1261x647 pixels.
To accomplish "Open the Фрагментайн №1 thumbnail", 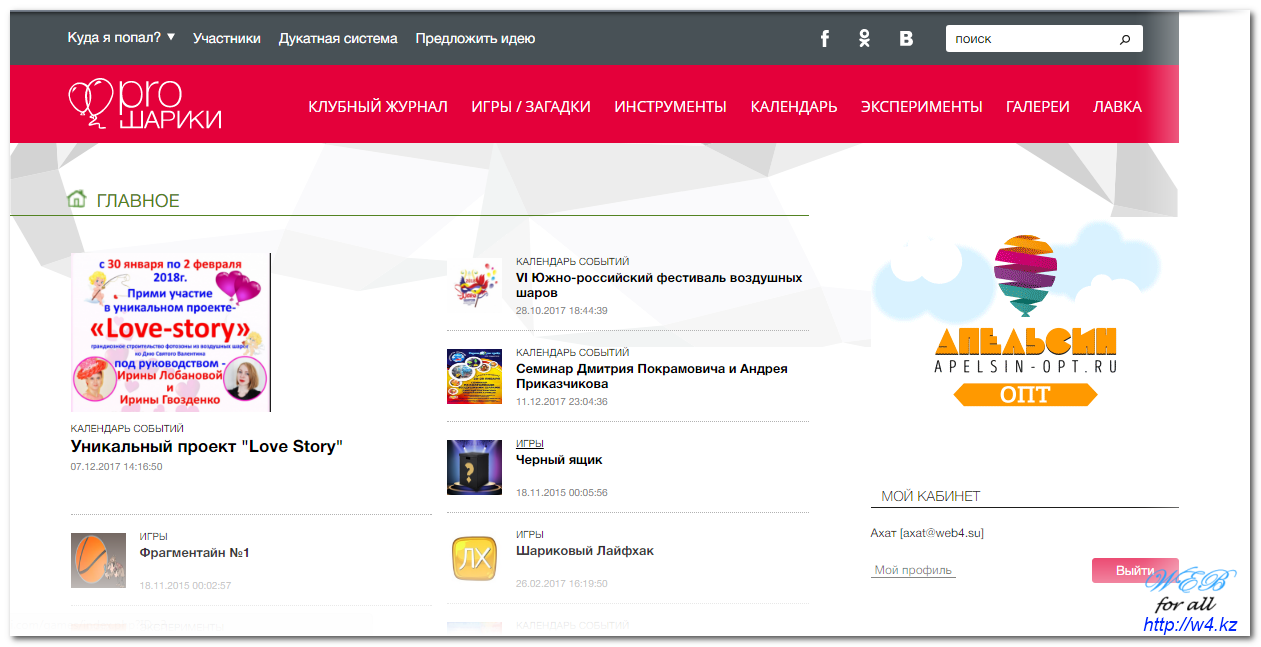I will (98, 560).
